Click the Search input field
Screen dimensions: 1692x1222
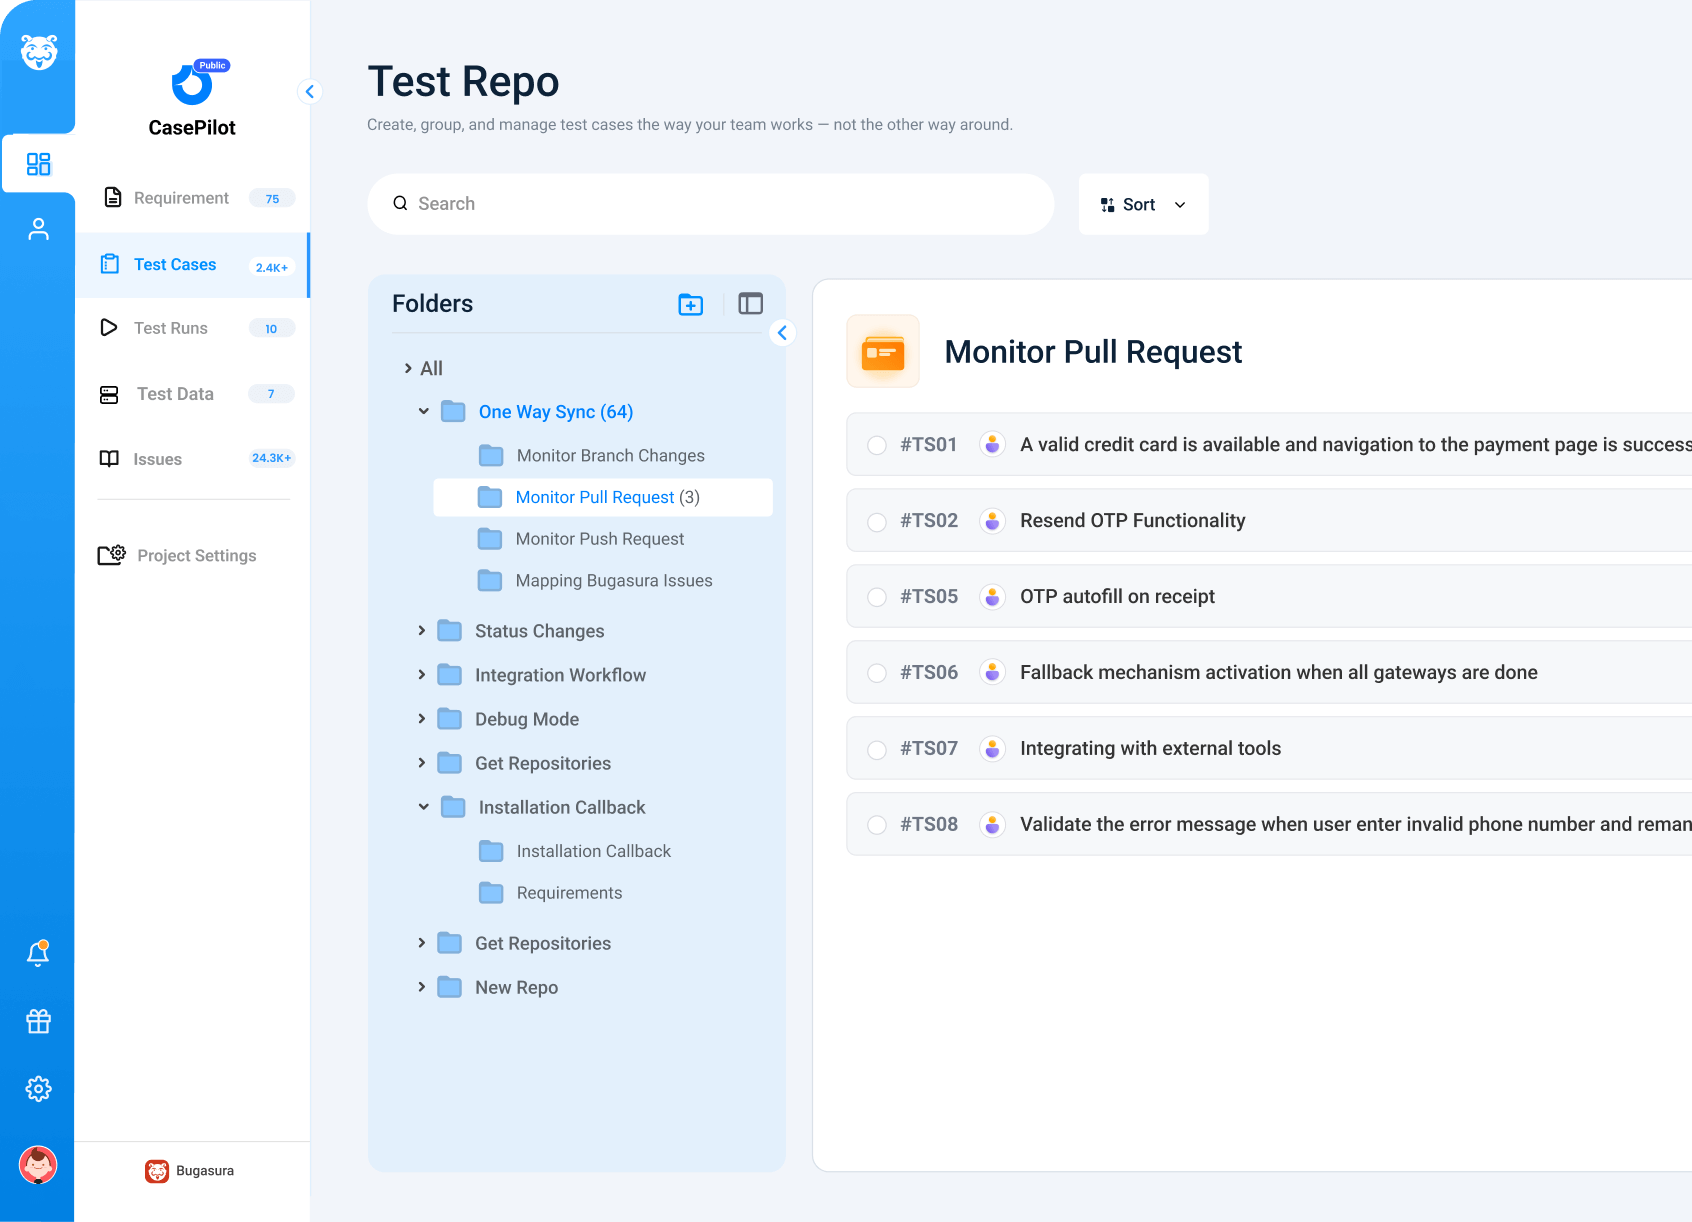tap(710, 204)
